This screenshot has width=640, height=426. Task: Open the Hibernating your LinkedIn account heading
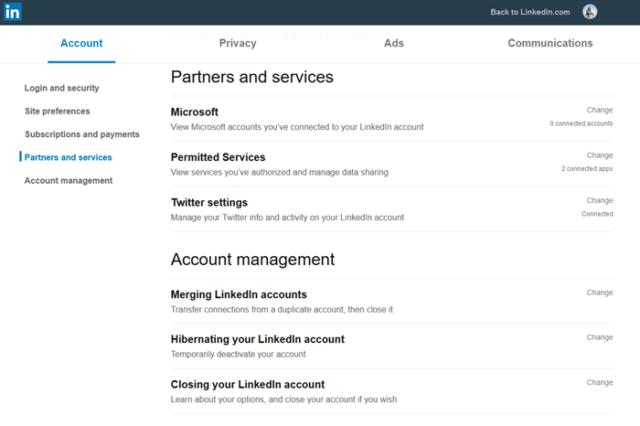coord(257,339)
